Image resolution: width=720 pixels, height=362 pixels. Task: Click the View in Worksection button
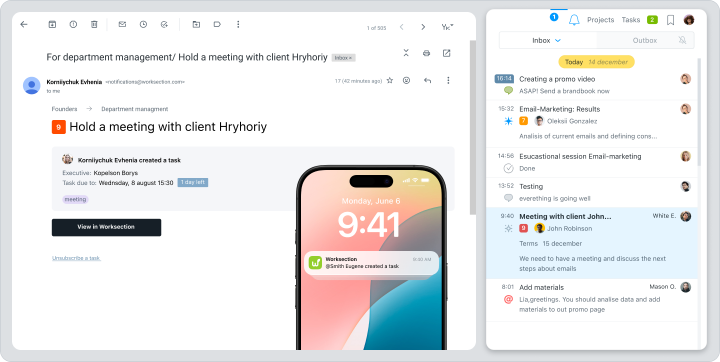click(x=107, y=227)
